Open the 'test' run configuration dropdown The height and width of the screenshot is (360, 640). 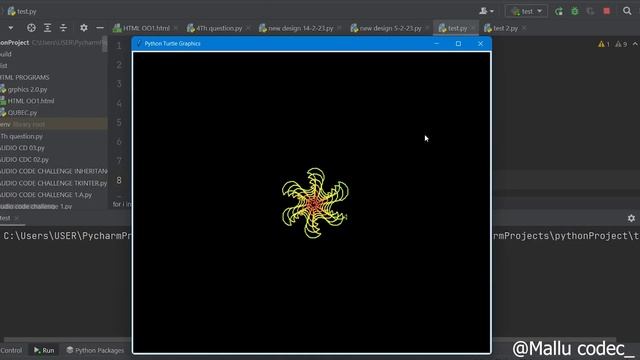(x=526, y=11)
